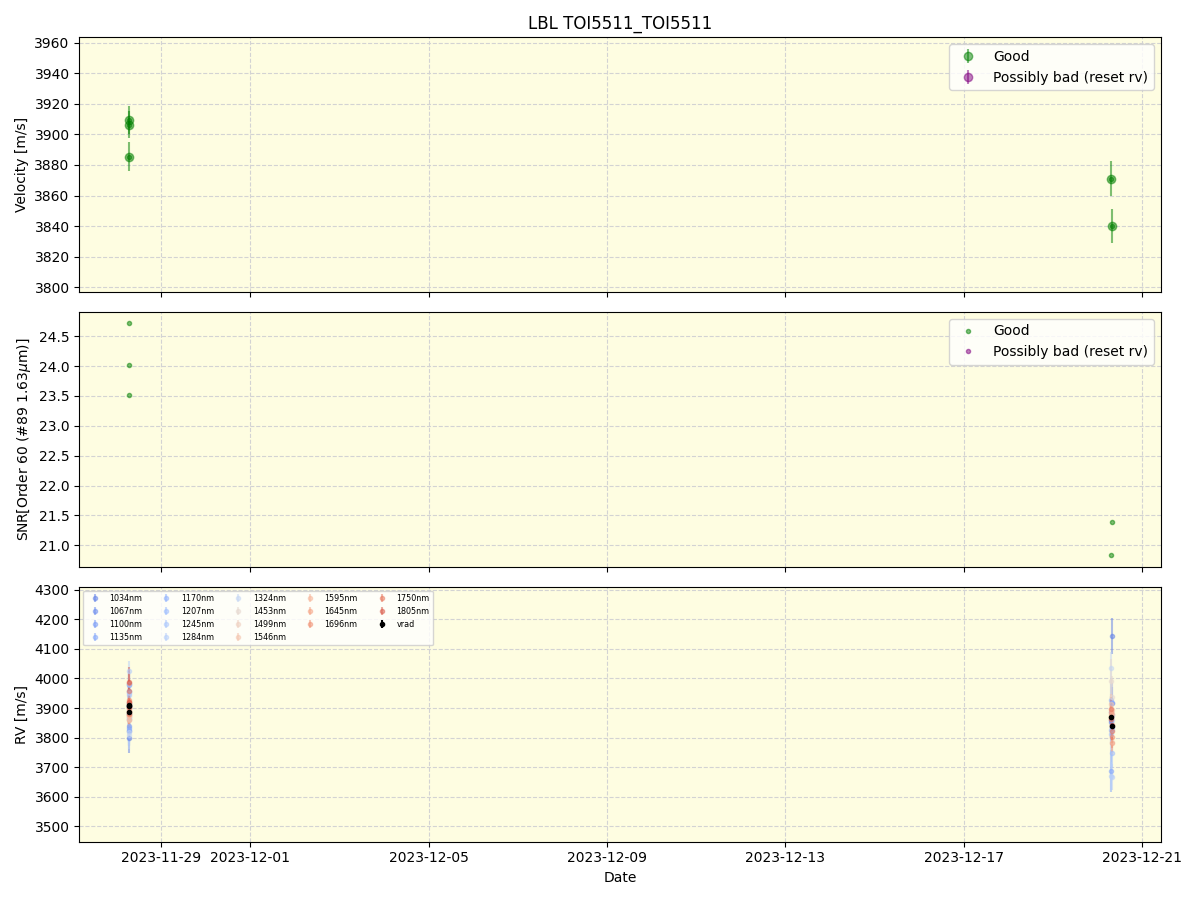Click the SNR[Order 60] y-axis label
This screenshot has width=1200, height=900.
pyautogui.click(x=21, y=439)
